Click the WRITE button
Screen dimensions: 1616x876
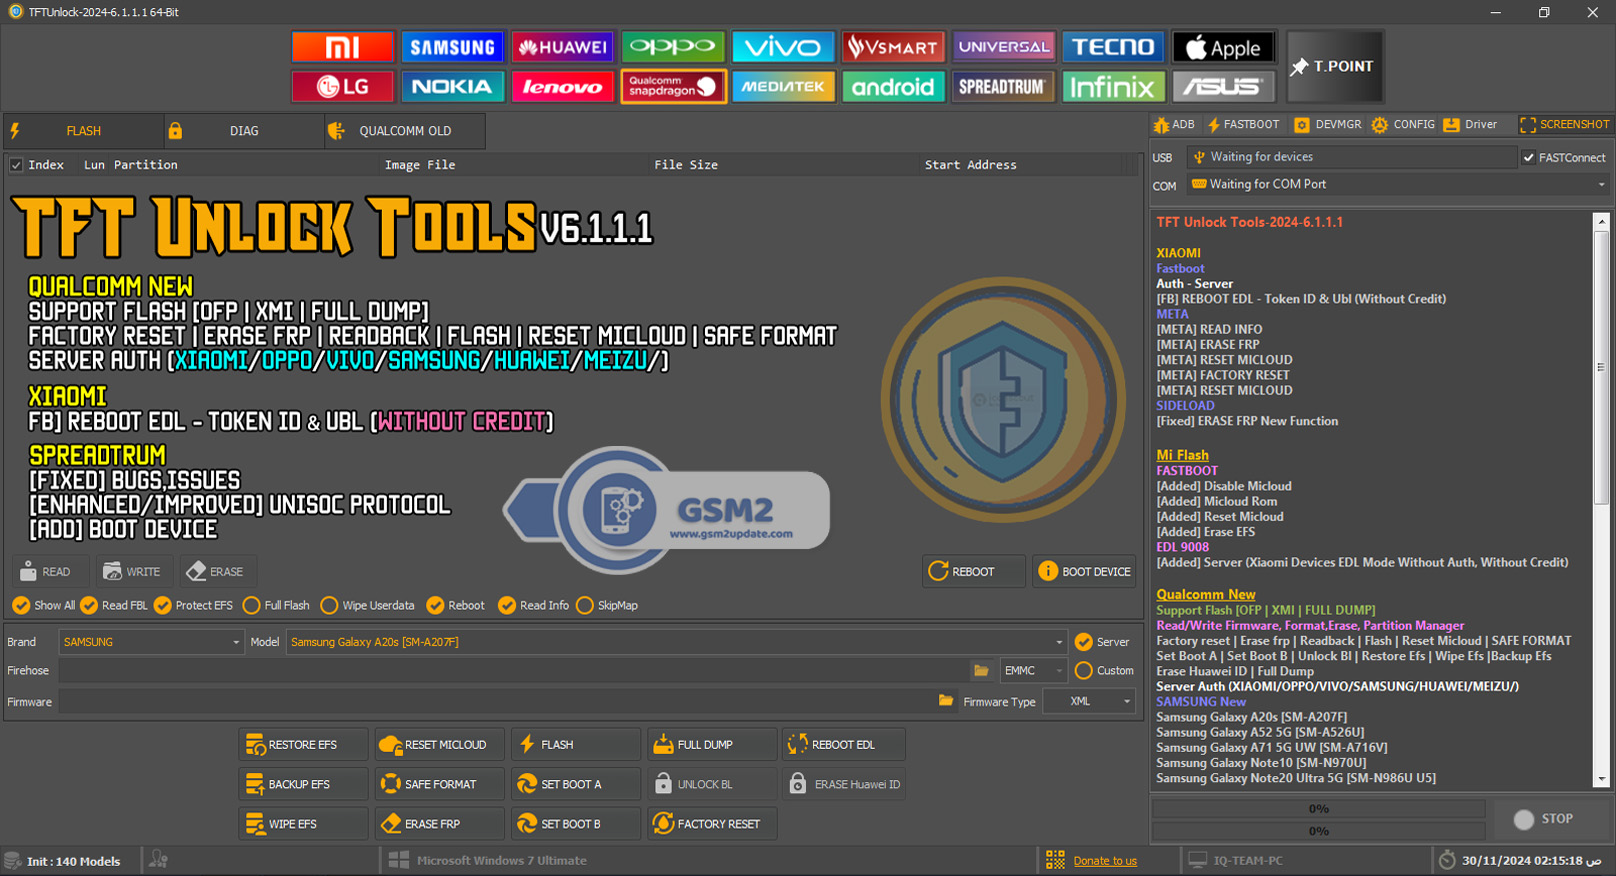point(134,572)
